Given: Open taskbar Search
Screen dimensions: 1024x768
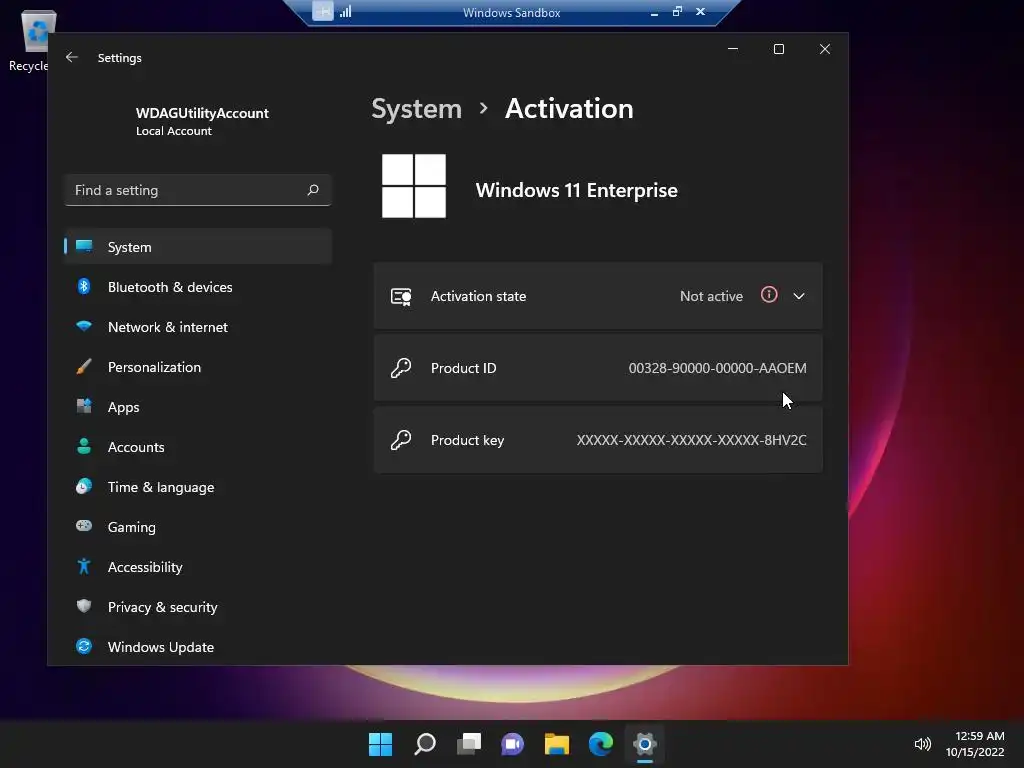Looking at the screenshot, I should point(424,744).
